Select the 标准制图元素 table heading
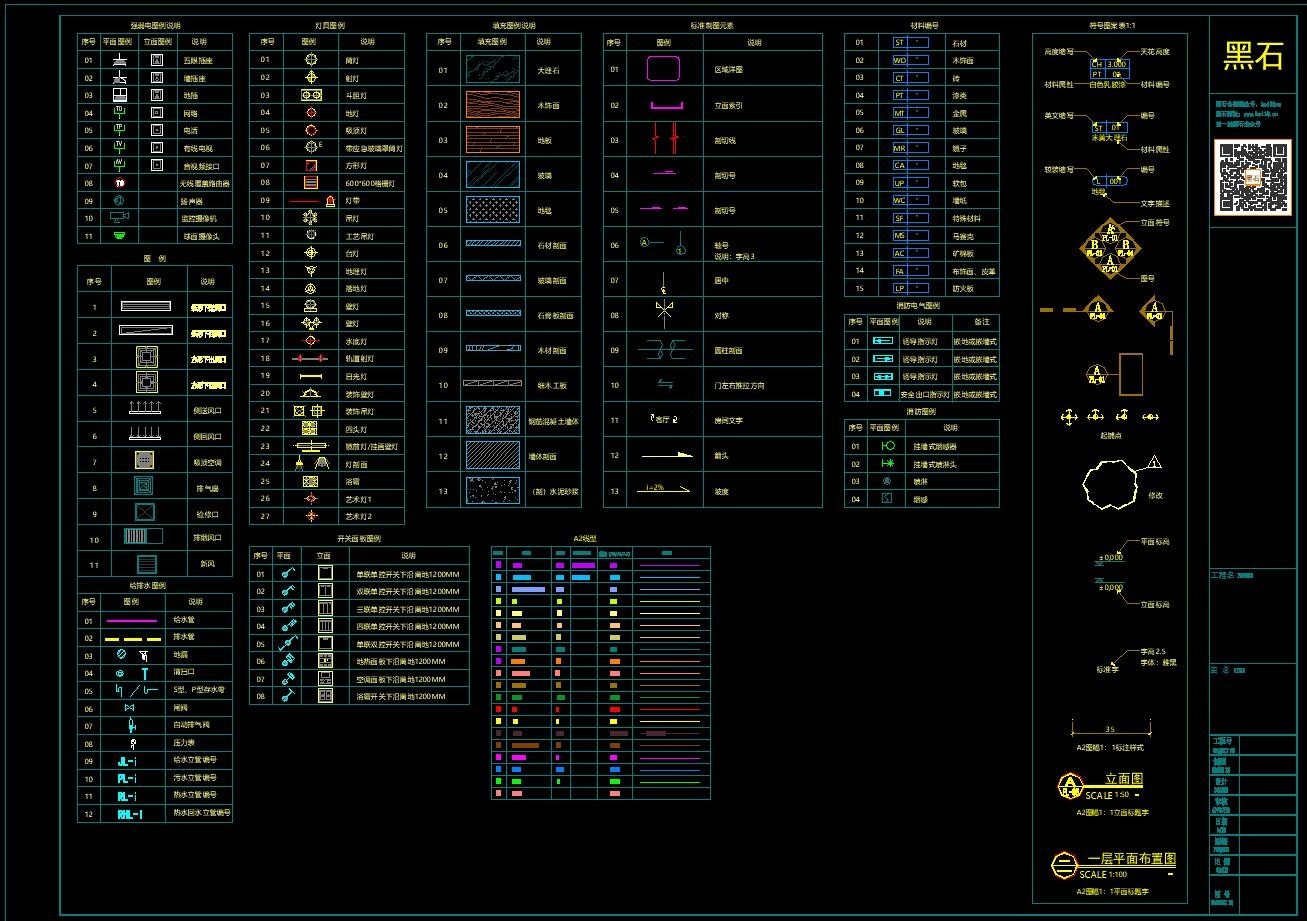 pos(711,25)
